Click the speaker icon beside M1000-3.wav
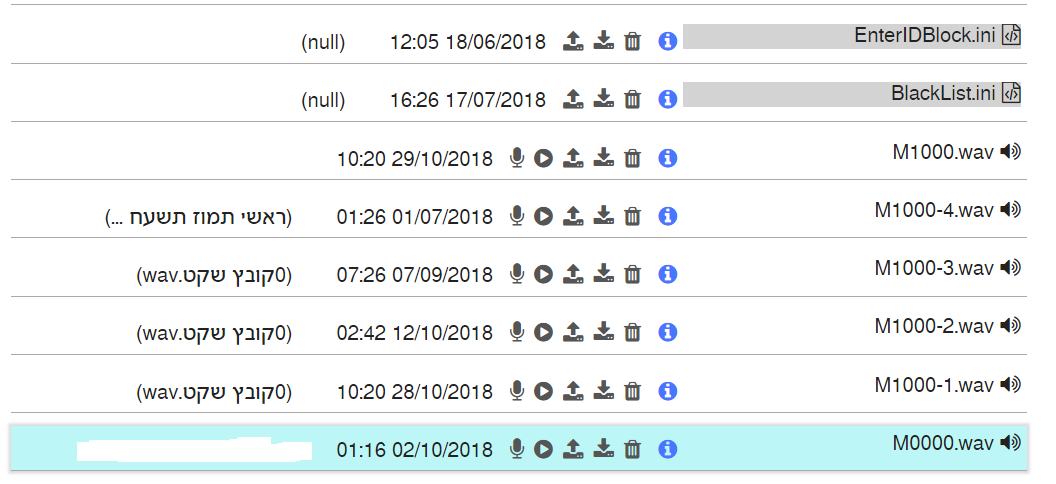The width and height of the screenshot is (1056, 484). (x=1010, y=268)
